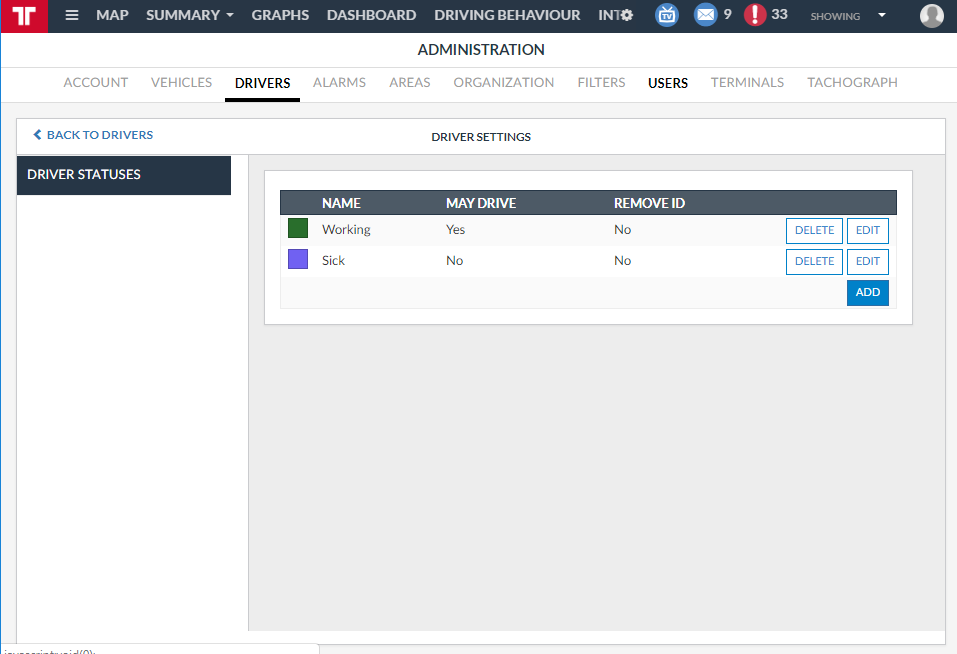The width and height of the screenshot is (957, 654).
Task: Click the green Working color swatch
Action: point(298,229)
